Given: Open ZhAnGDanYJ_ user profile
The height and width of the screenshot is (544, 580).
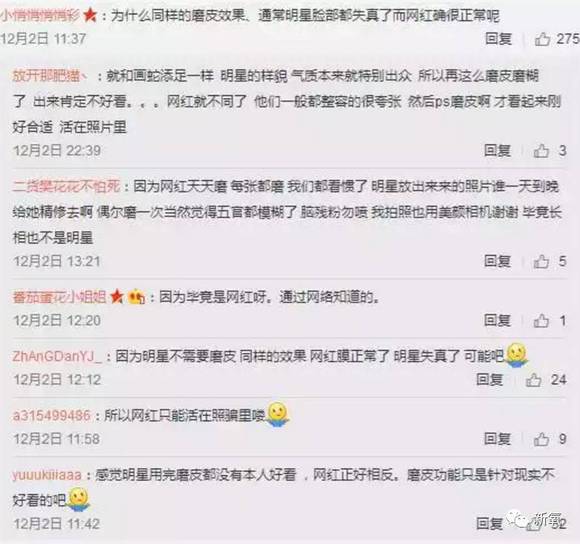Looking at the screenshot, I should (x=57, y=357).
